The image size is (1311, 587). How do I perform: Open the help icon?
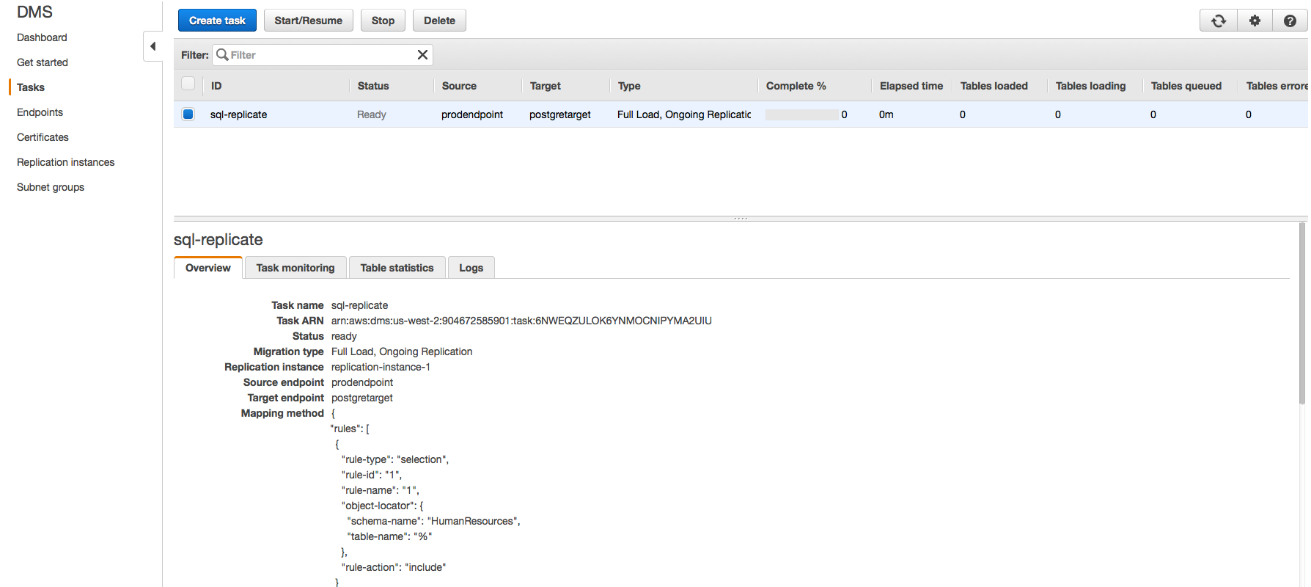(x=1290, y=19)
